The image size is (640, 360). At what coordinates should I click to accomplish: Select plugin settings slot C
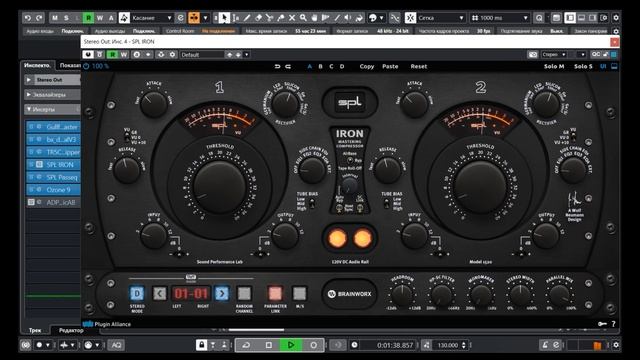pyautogui.click(x=331, y=66)
